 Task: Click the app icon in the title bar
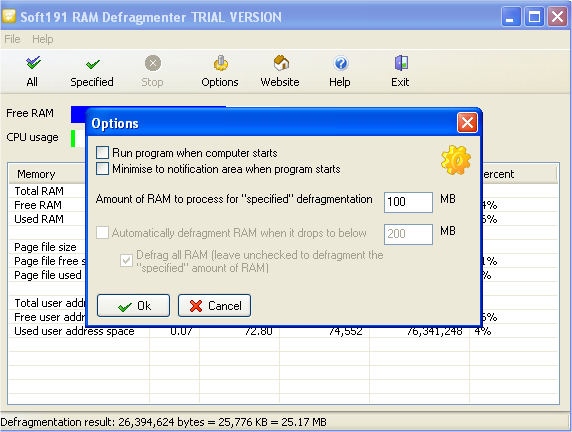(x=9, y=16)
